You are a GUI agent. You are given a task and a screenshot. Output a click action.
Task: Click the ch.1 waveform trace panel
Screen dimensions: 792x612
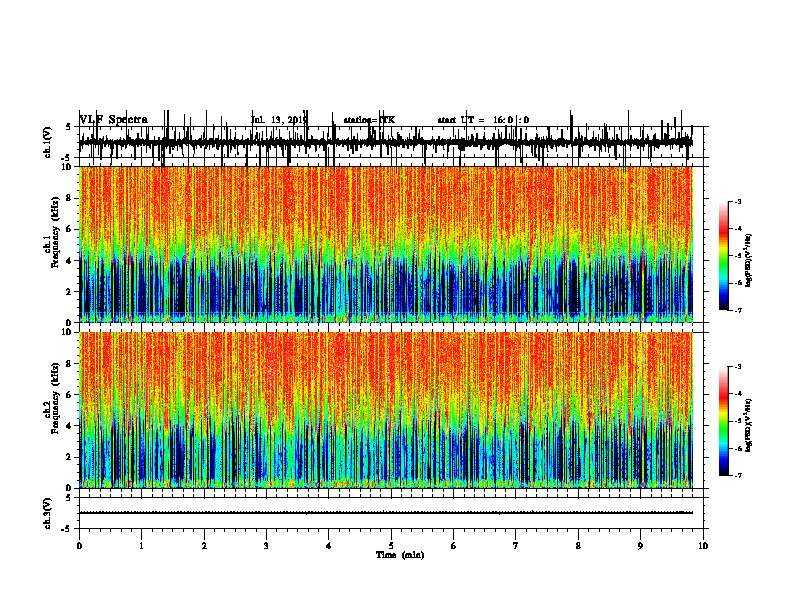coord(391,142)
